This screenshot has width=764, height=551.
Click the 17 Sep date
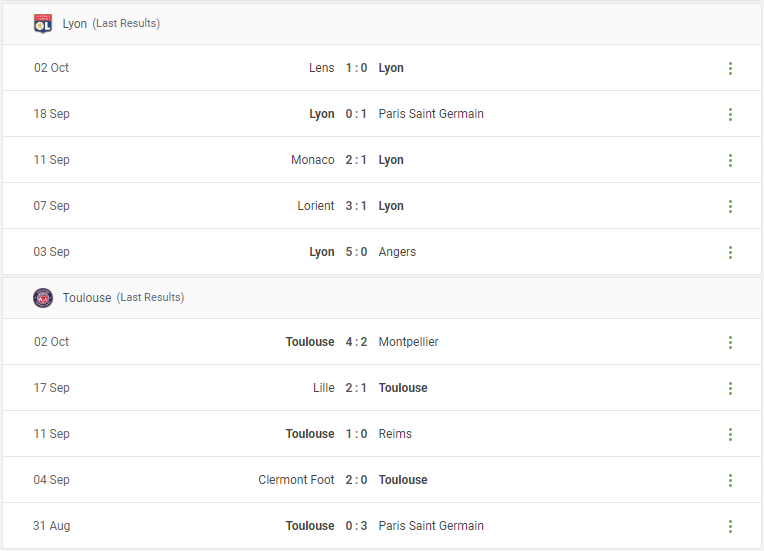coord(51,388)
